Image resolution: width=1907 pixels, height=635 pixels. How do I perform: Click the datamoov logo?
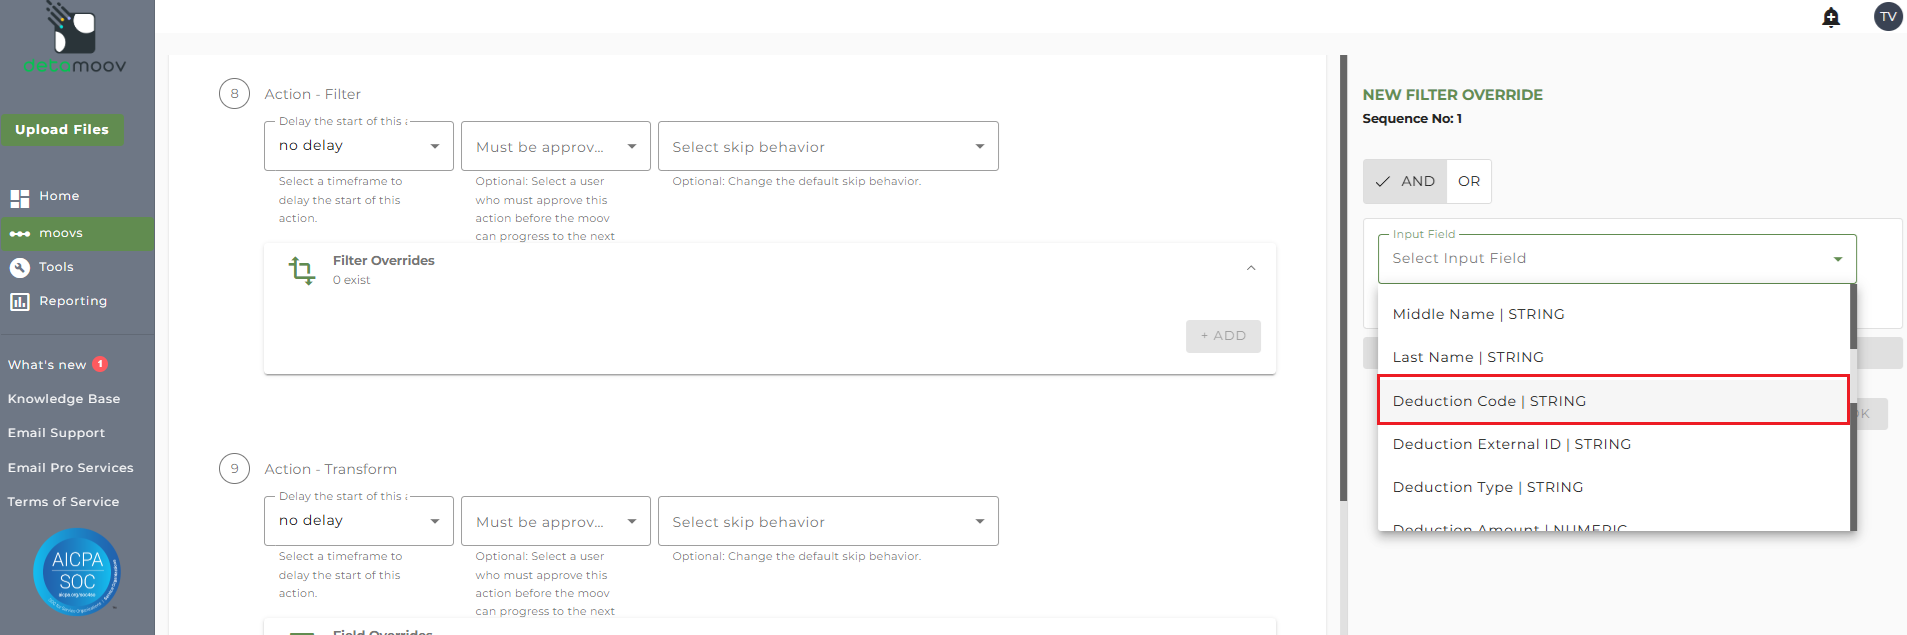click(75, 40)
